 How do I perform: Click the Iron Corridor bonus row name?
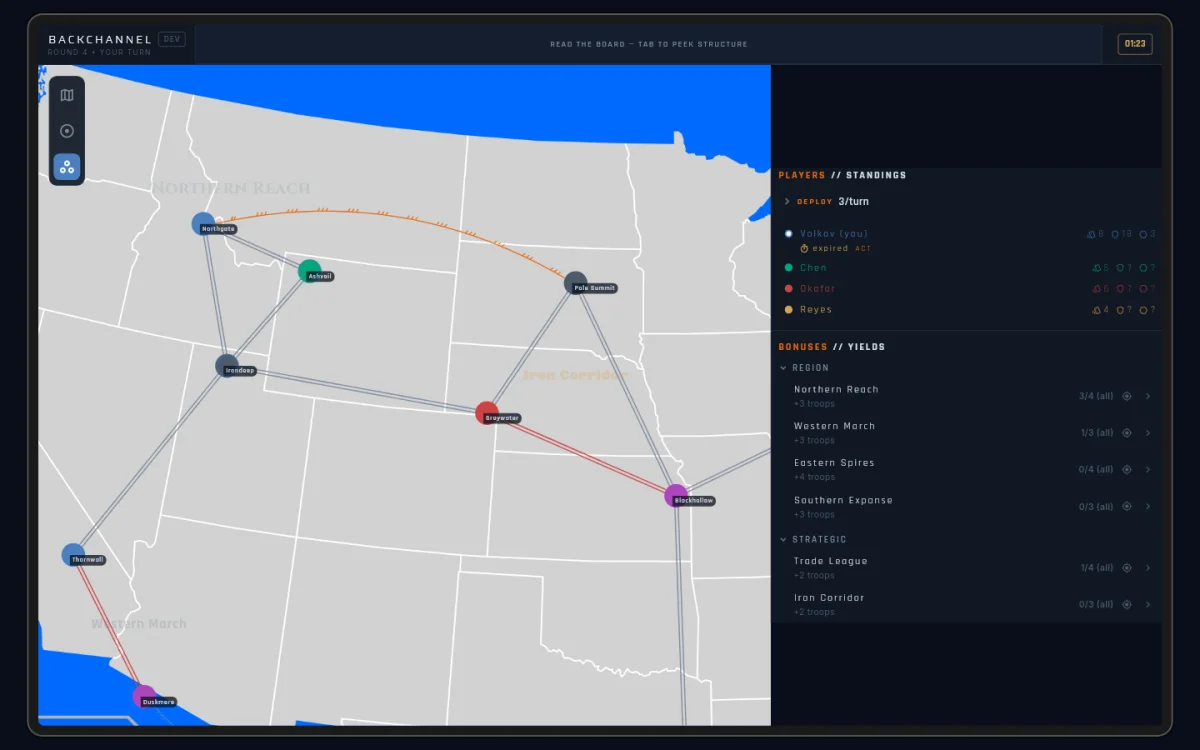[x=829, y=598]
